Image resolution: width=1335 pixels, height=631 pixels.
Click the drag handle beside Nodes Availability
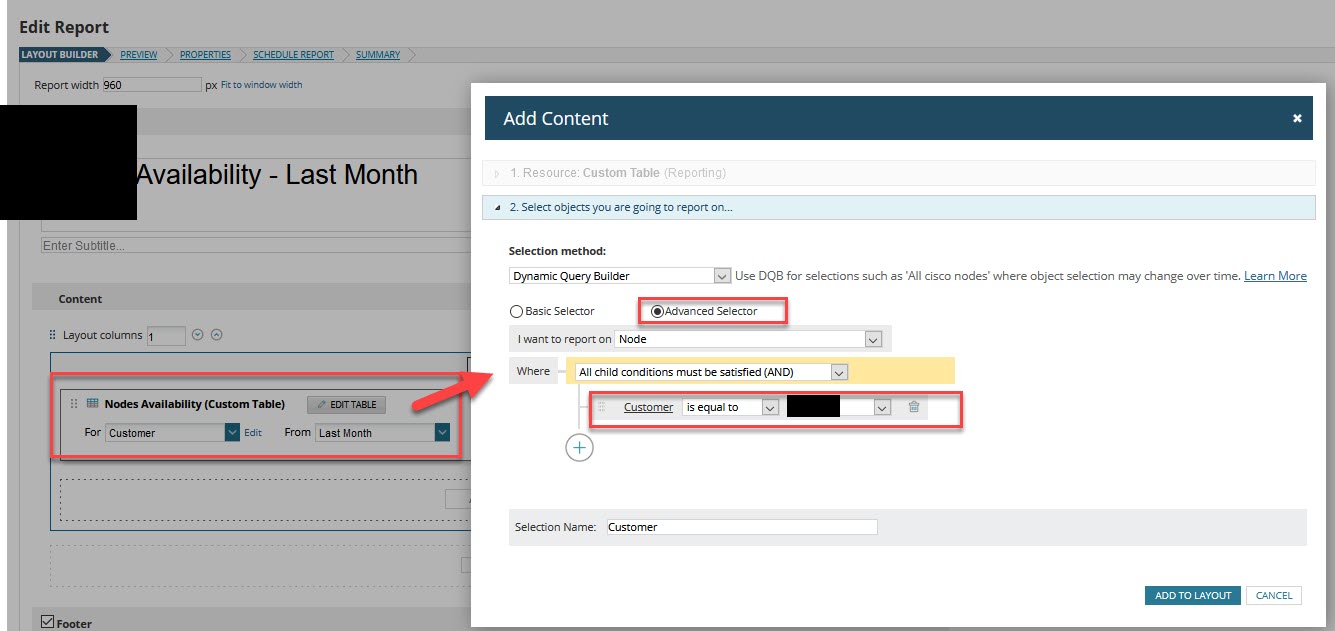73,404
